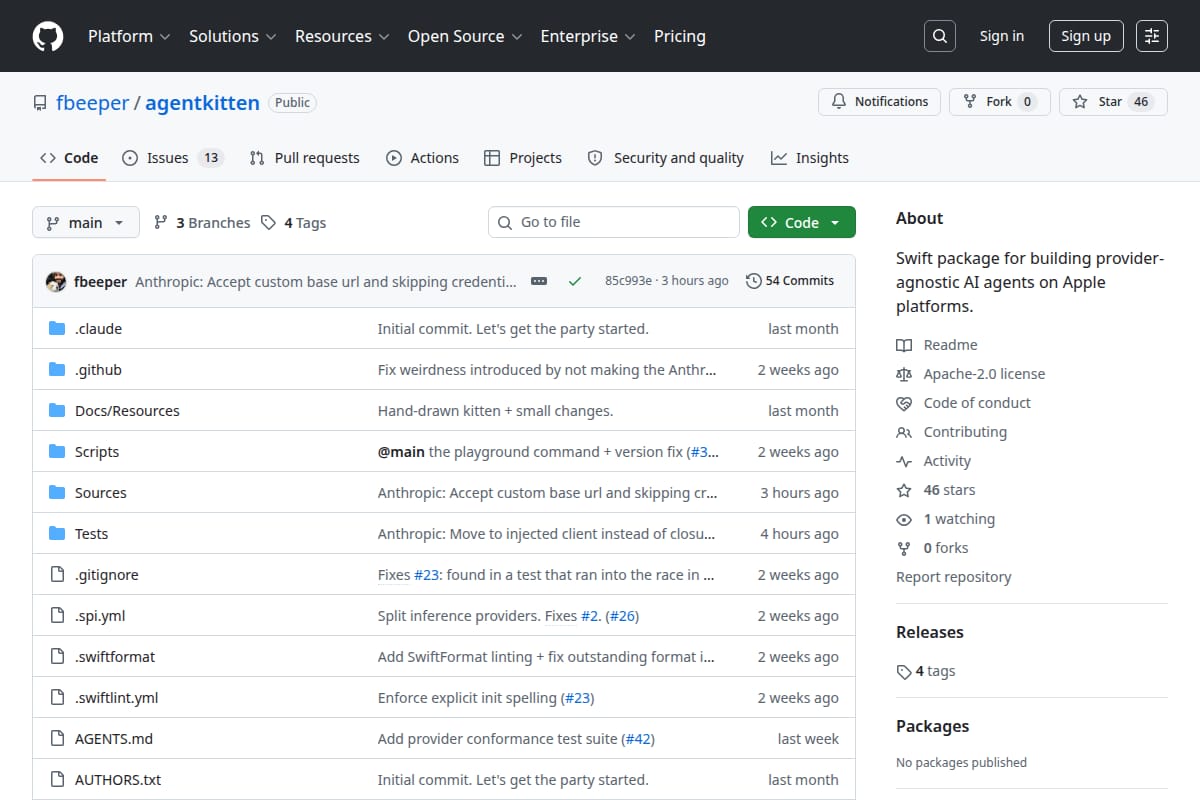Open the green Code dropdown button
The image size is (1200, 800).
(802, 222)
